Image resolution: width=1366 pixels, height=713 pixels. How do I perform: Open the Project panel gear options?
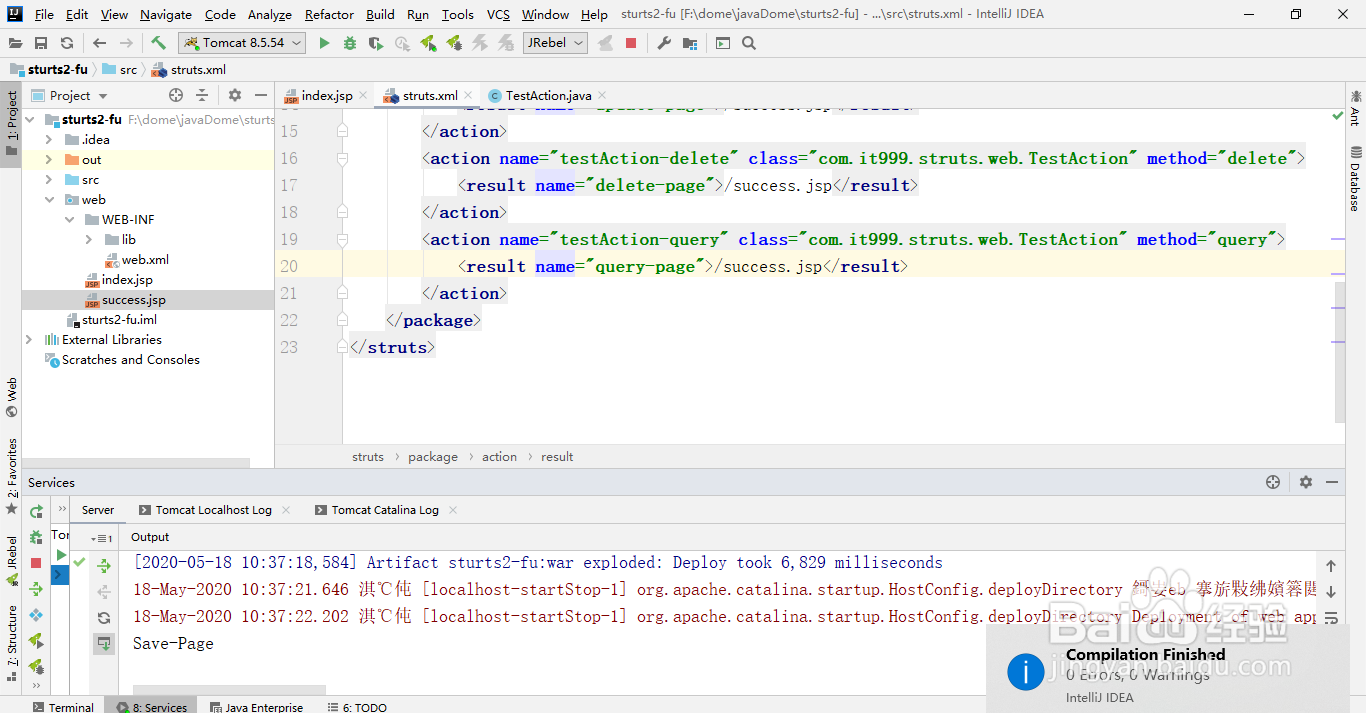(x=235, y=95)
